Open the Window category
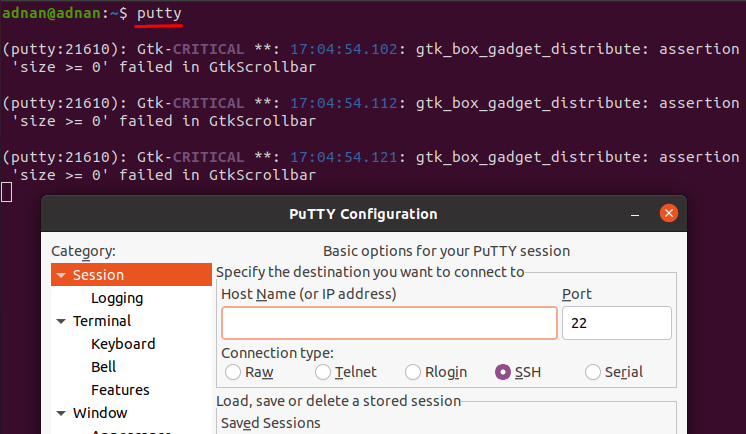Screen dimensions: 746x434 tap(100, 413)
